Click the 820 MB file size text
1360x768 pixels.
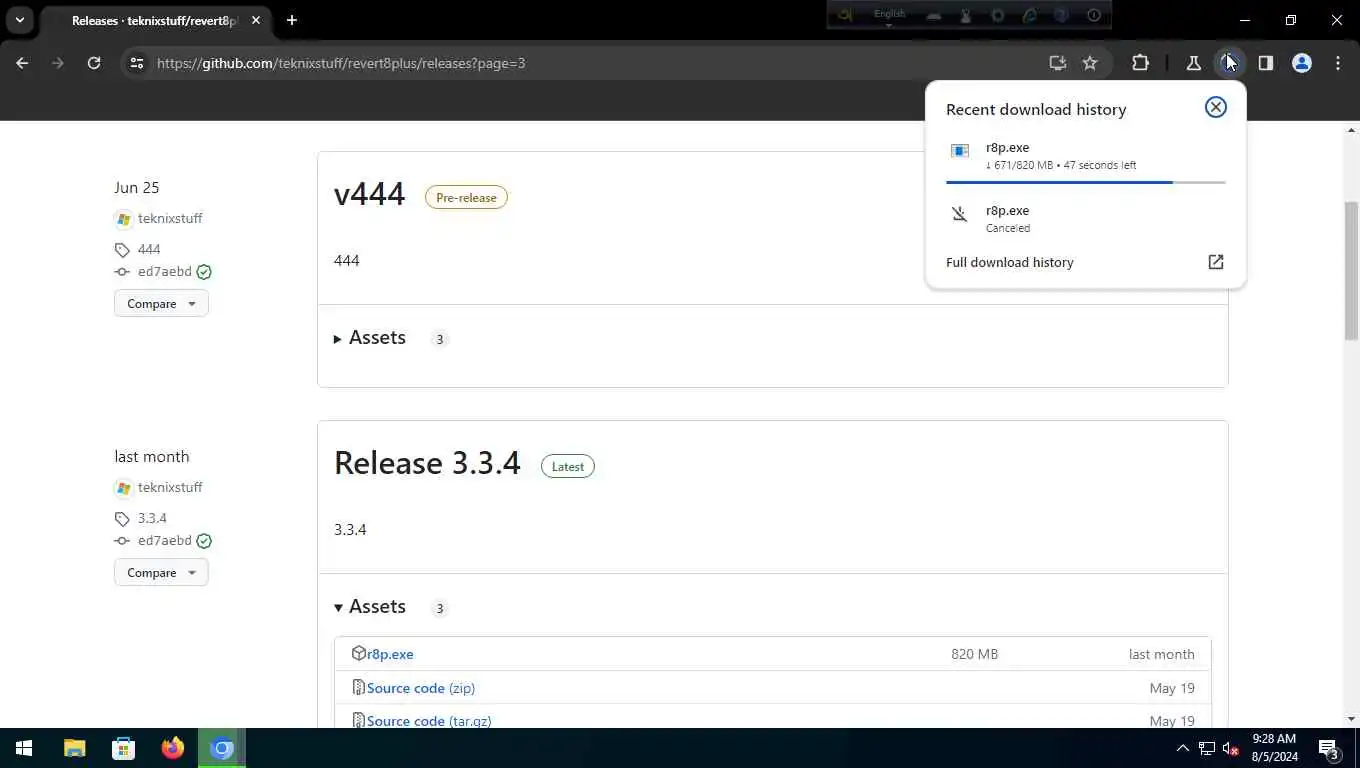[x=974, y=654]
